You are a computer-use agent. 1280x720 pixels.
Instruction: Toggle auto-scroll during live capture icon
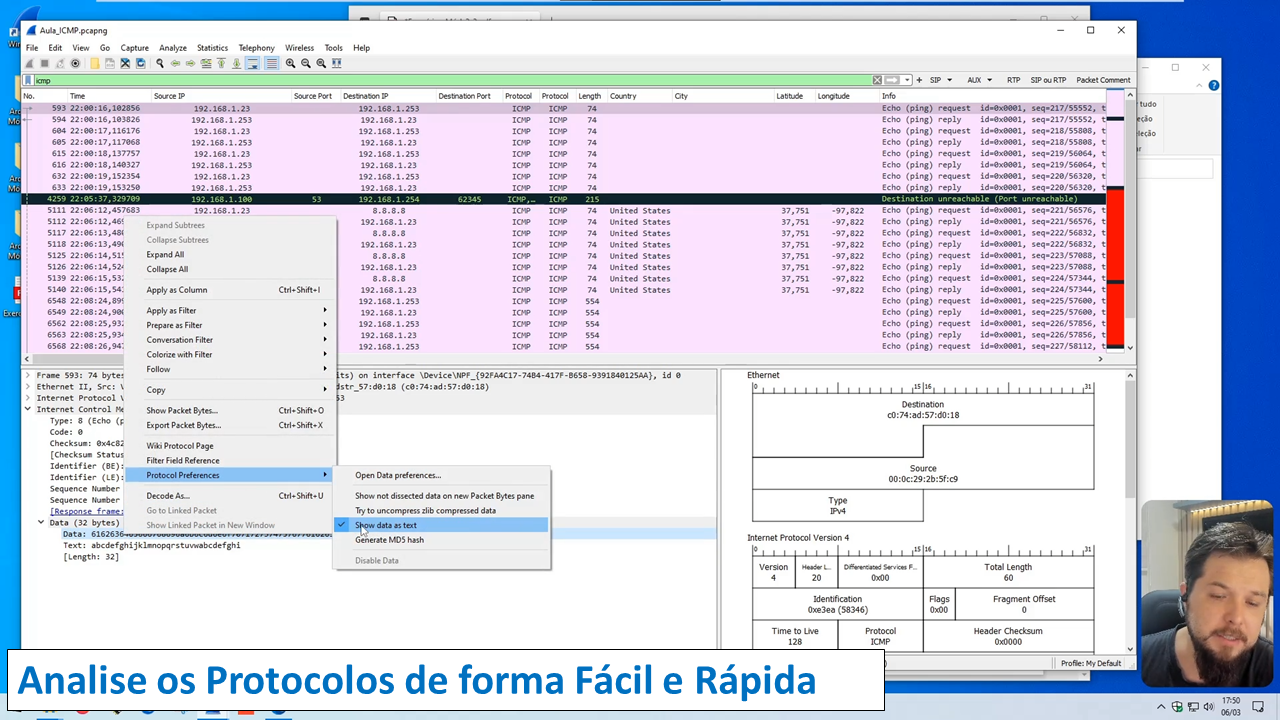click(x=252, y=63)
